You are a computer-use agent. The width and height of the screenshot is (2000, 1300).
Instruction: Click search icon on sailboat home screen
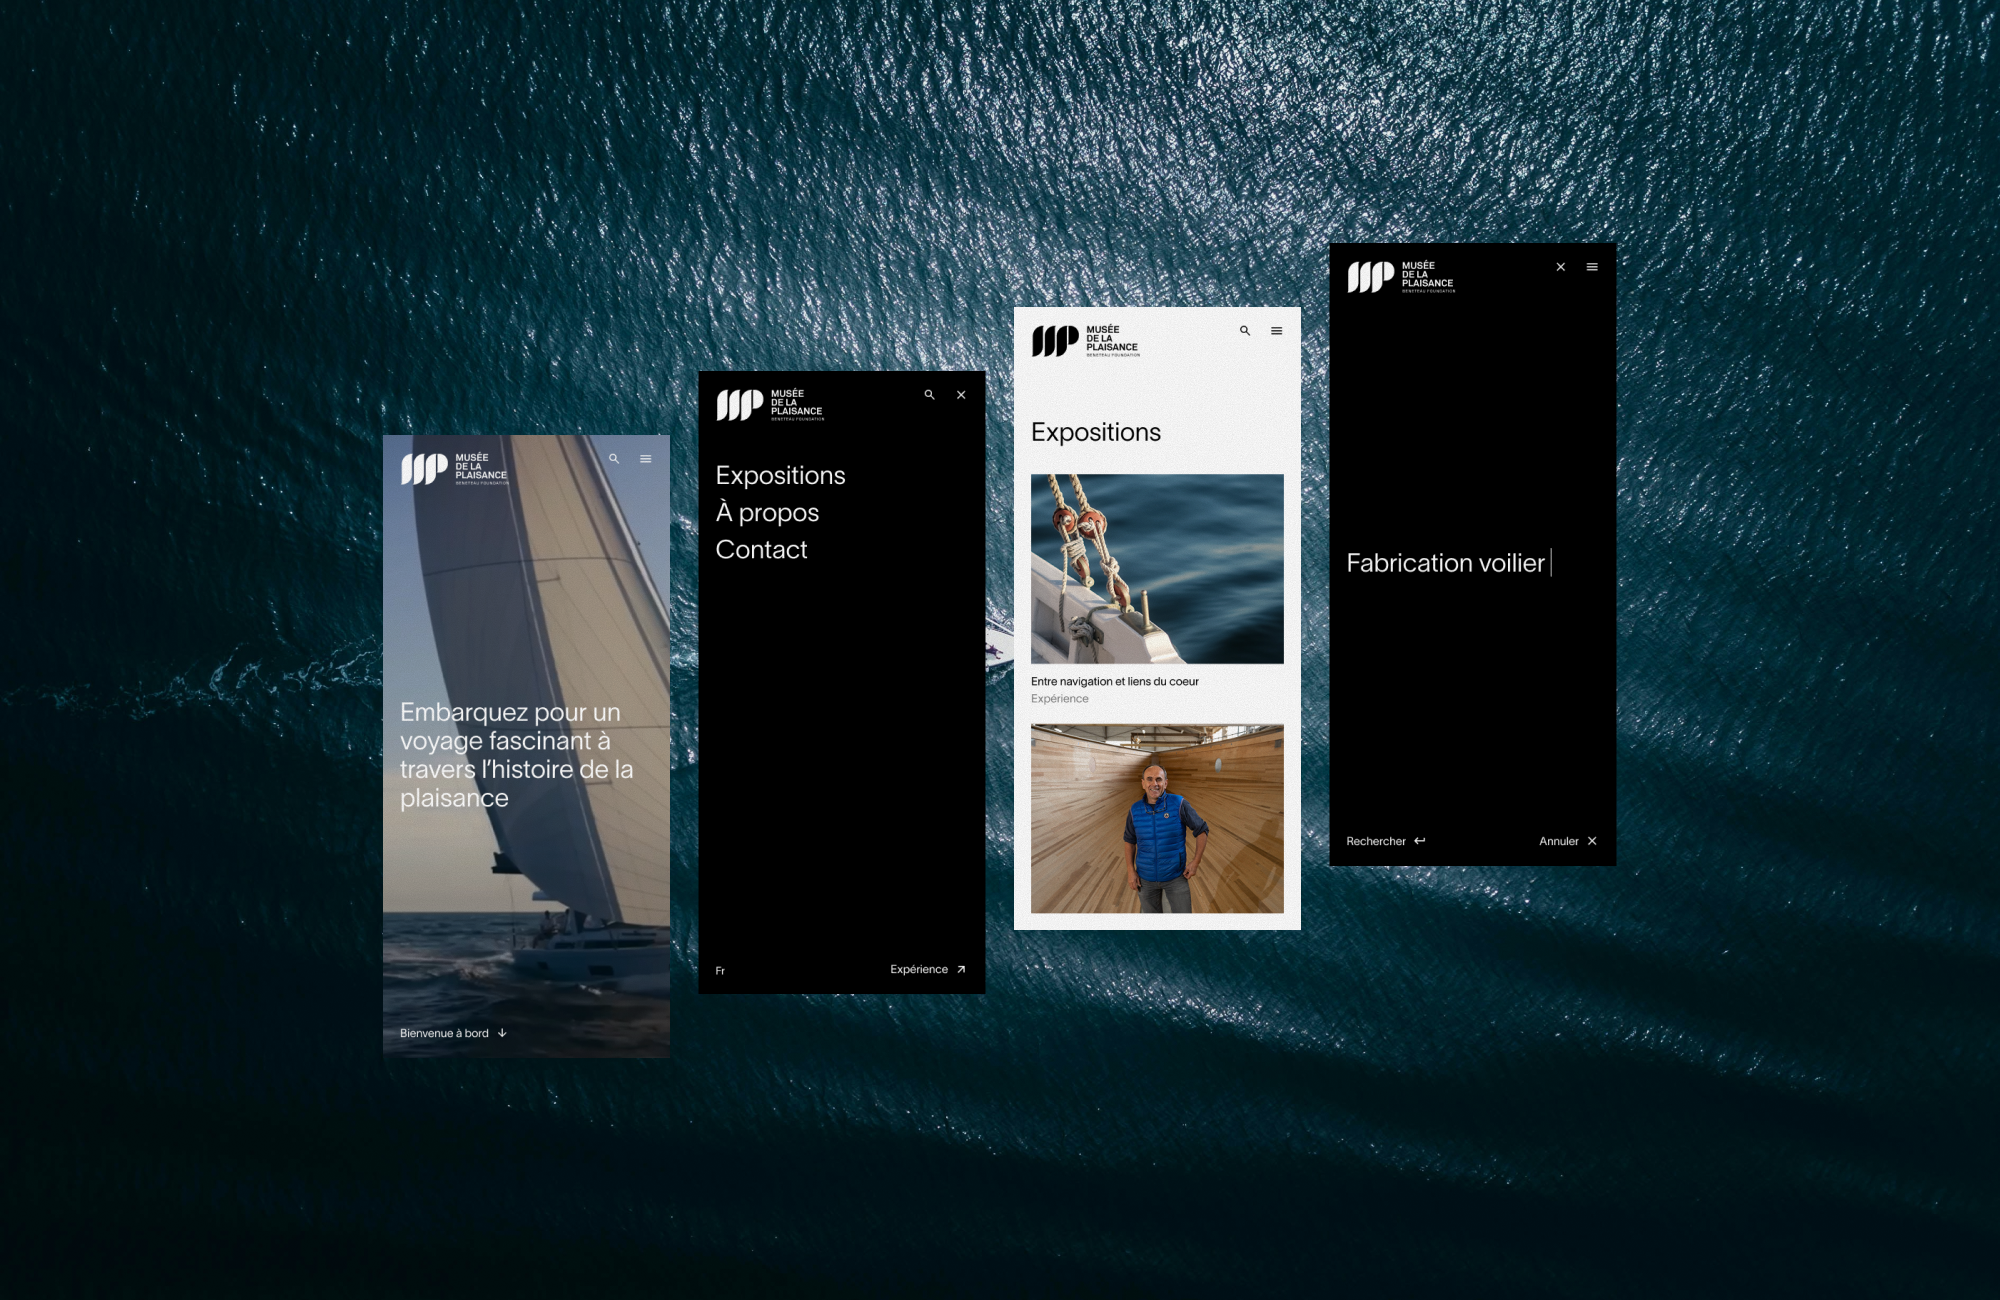[614, 459]
